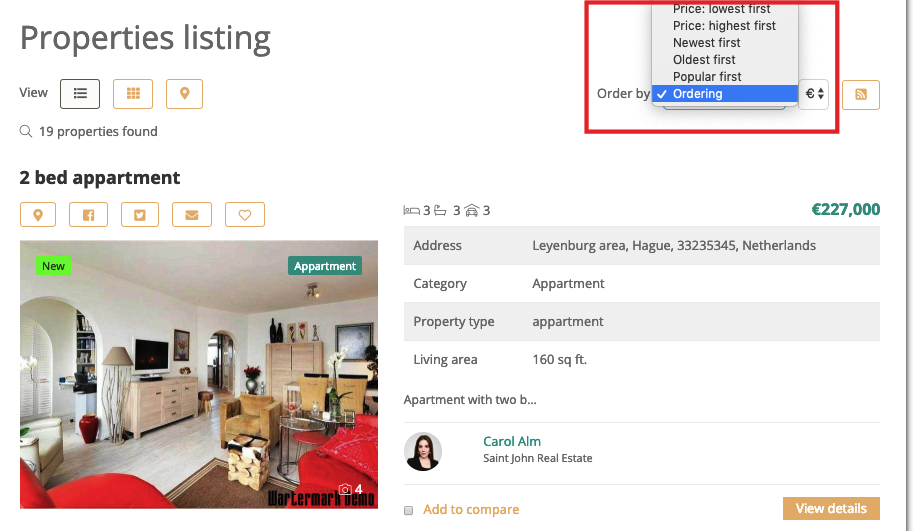Share property on Facebook
The width and height of the screenshot is (913, 531).
(x=88, y=214)
